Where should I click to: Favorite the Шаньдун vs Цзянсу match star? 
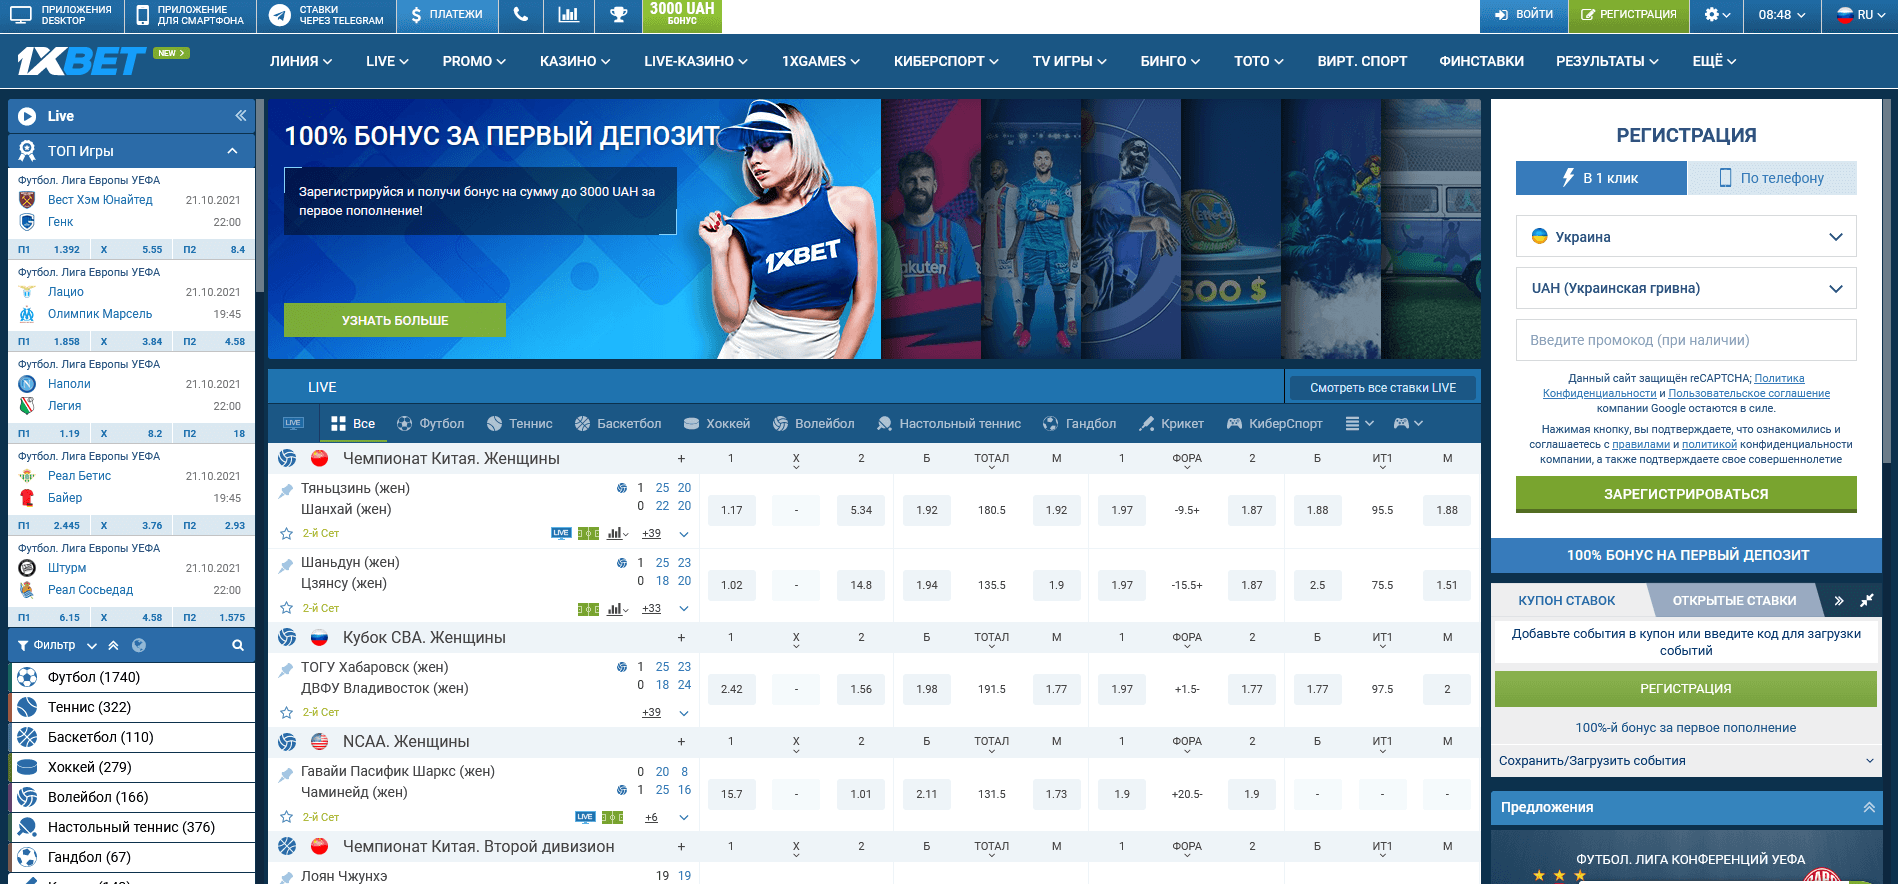click(286, 608)
